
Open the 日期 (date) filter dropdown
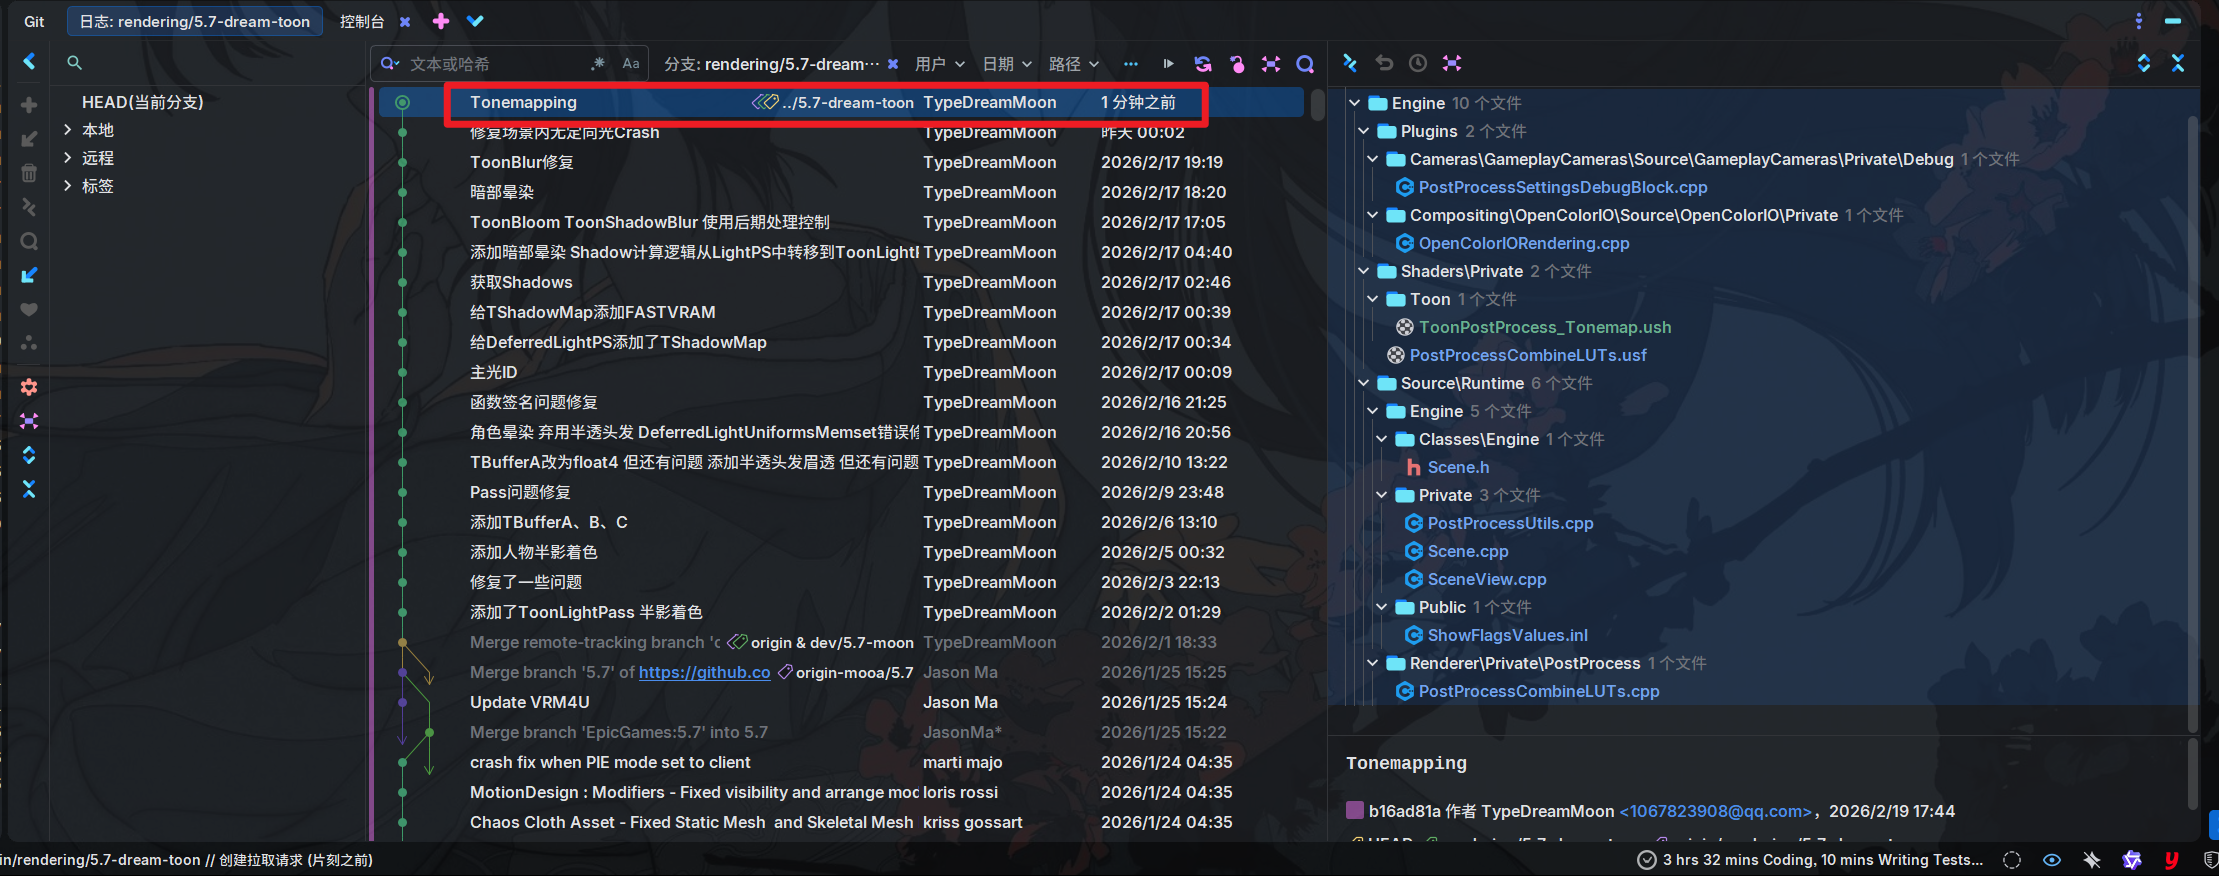[1006, 64]
